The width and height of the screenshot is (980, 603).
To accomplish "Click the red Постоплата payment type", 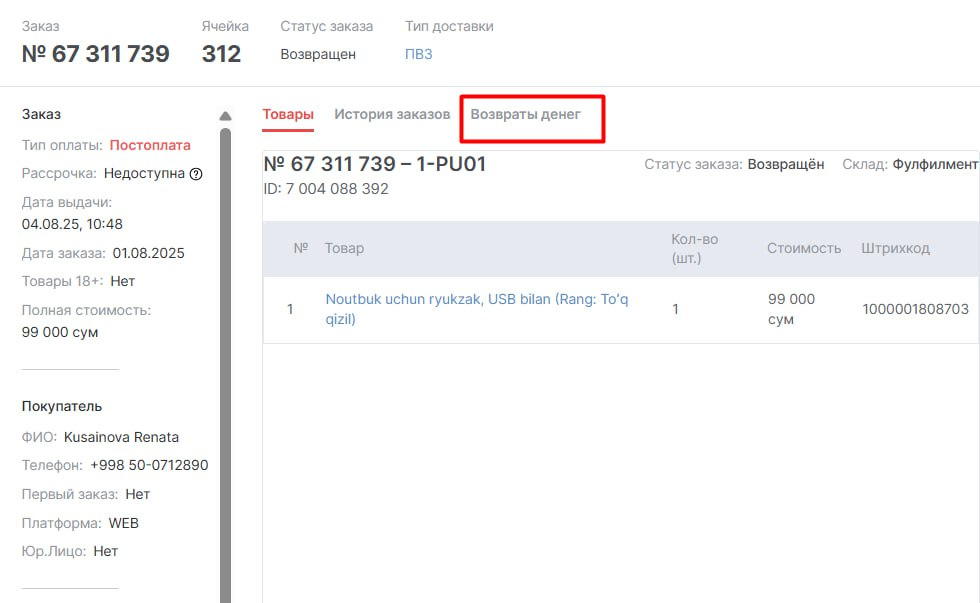I will point(150,145).
